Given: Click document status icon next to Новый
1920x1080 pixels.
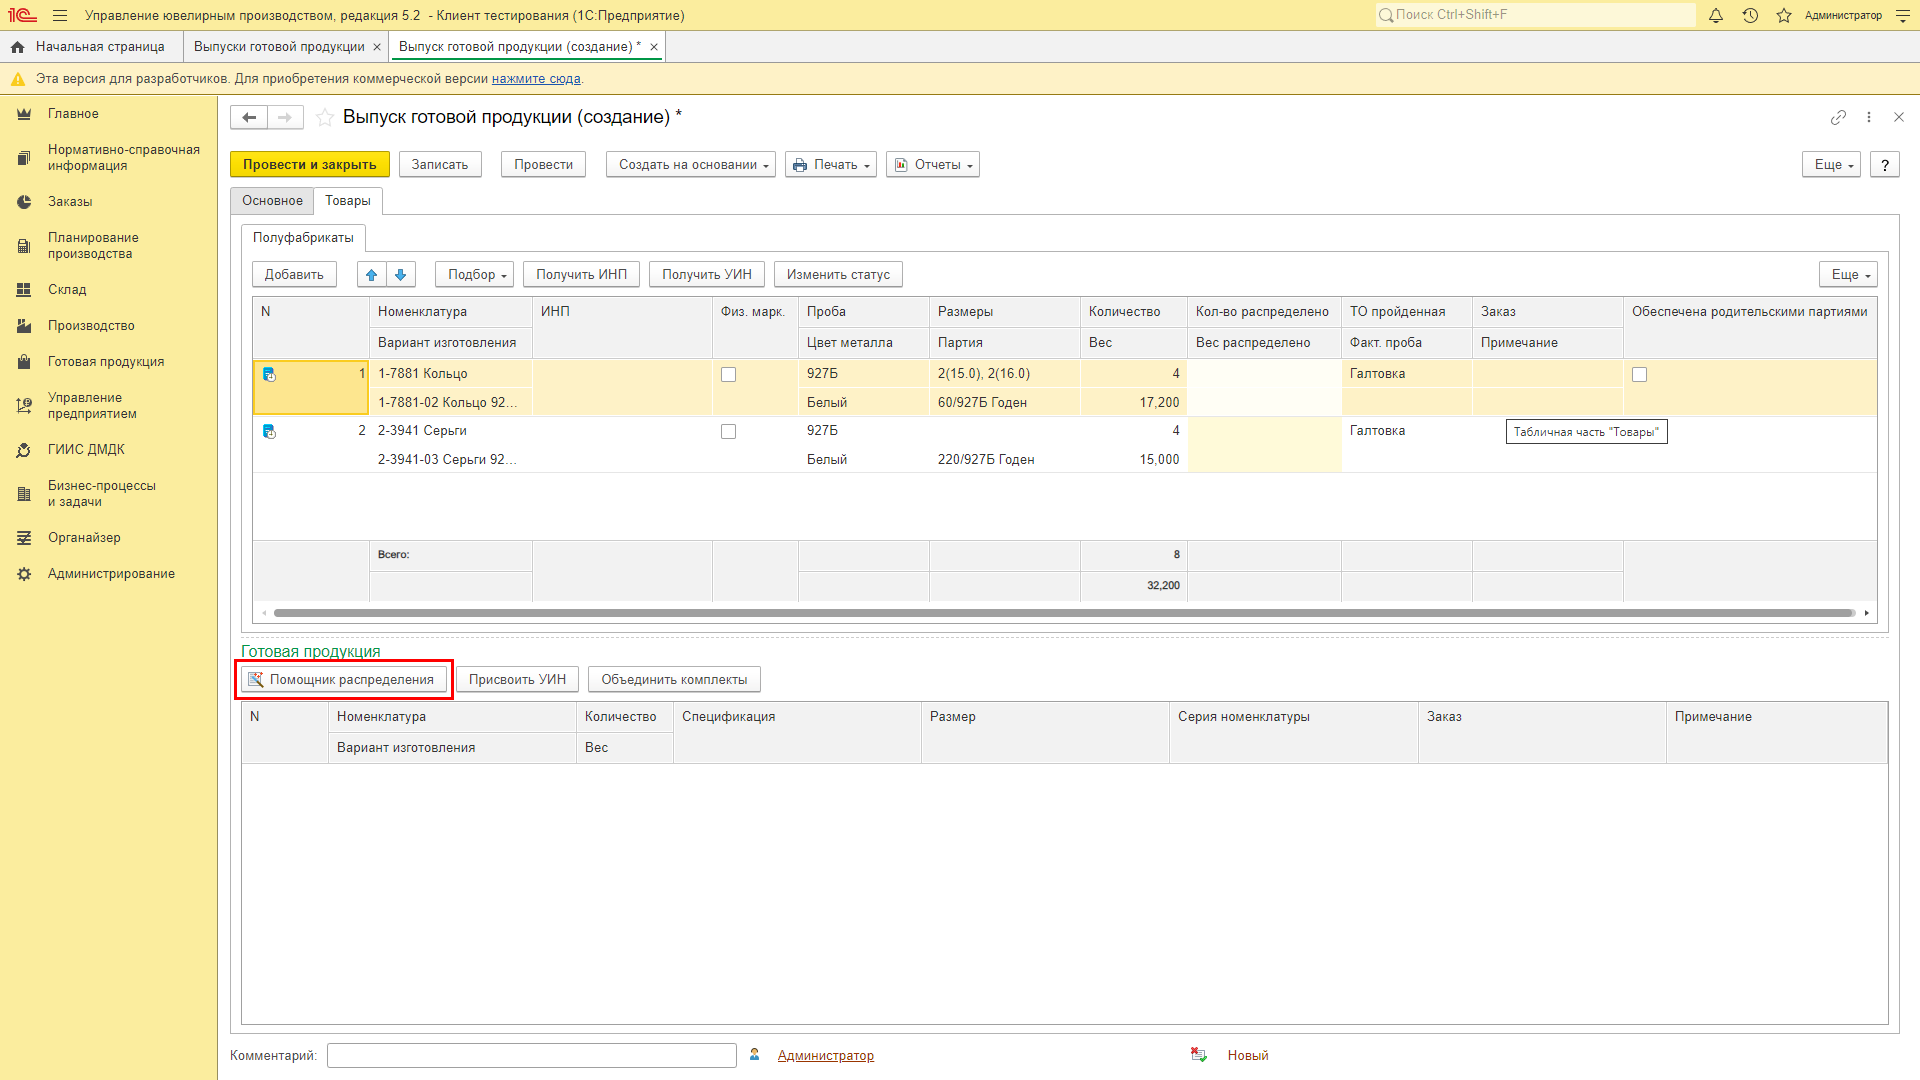Looking at the screenshot, I should pyautogui.click(x=1199, y=1055).
